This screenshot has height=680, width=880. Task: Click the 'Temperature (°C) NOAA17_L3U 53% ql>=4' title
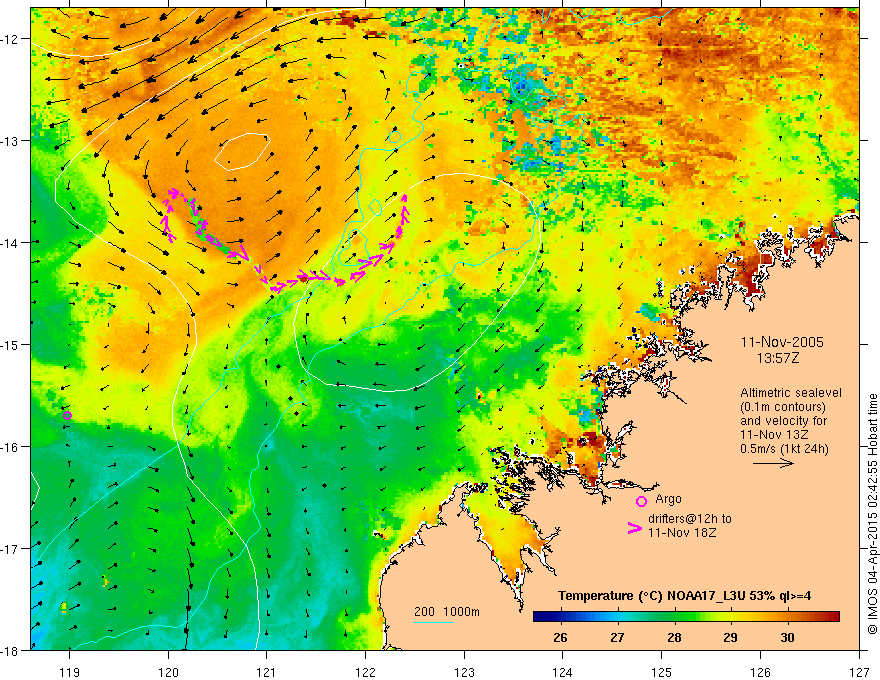pyautogui.click(x=684, y=596)
